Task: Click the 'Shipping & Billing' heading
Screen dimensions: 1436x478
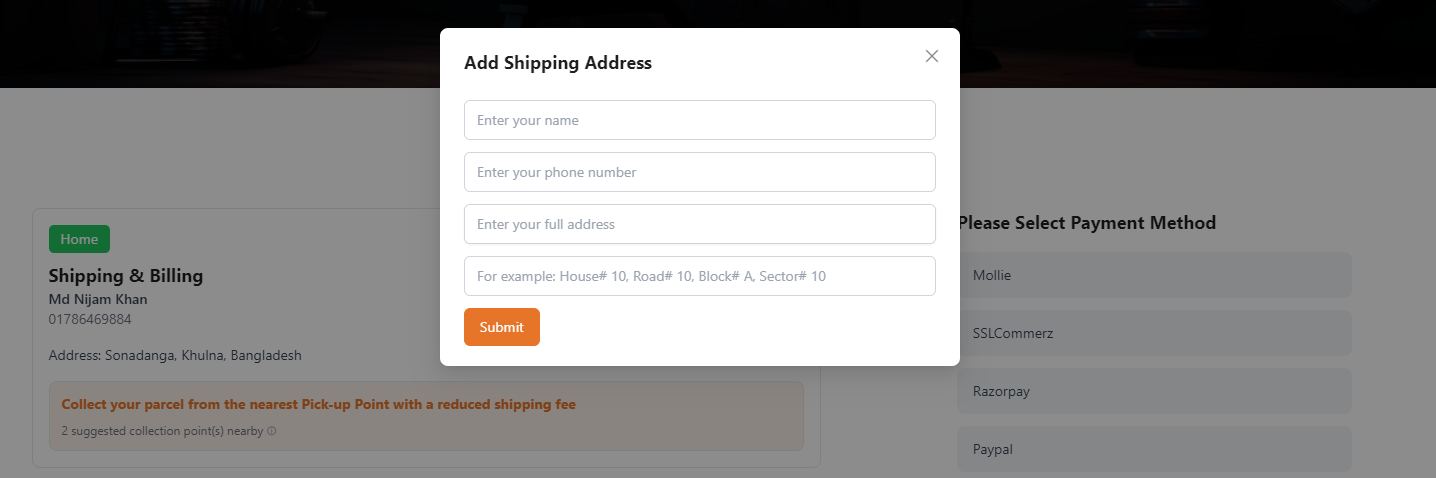Action: pos(126,276)
